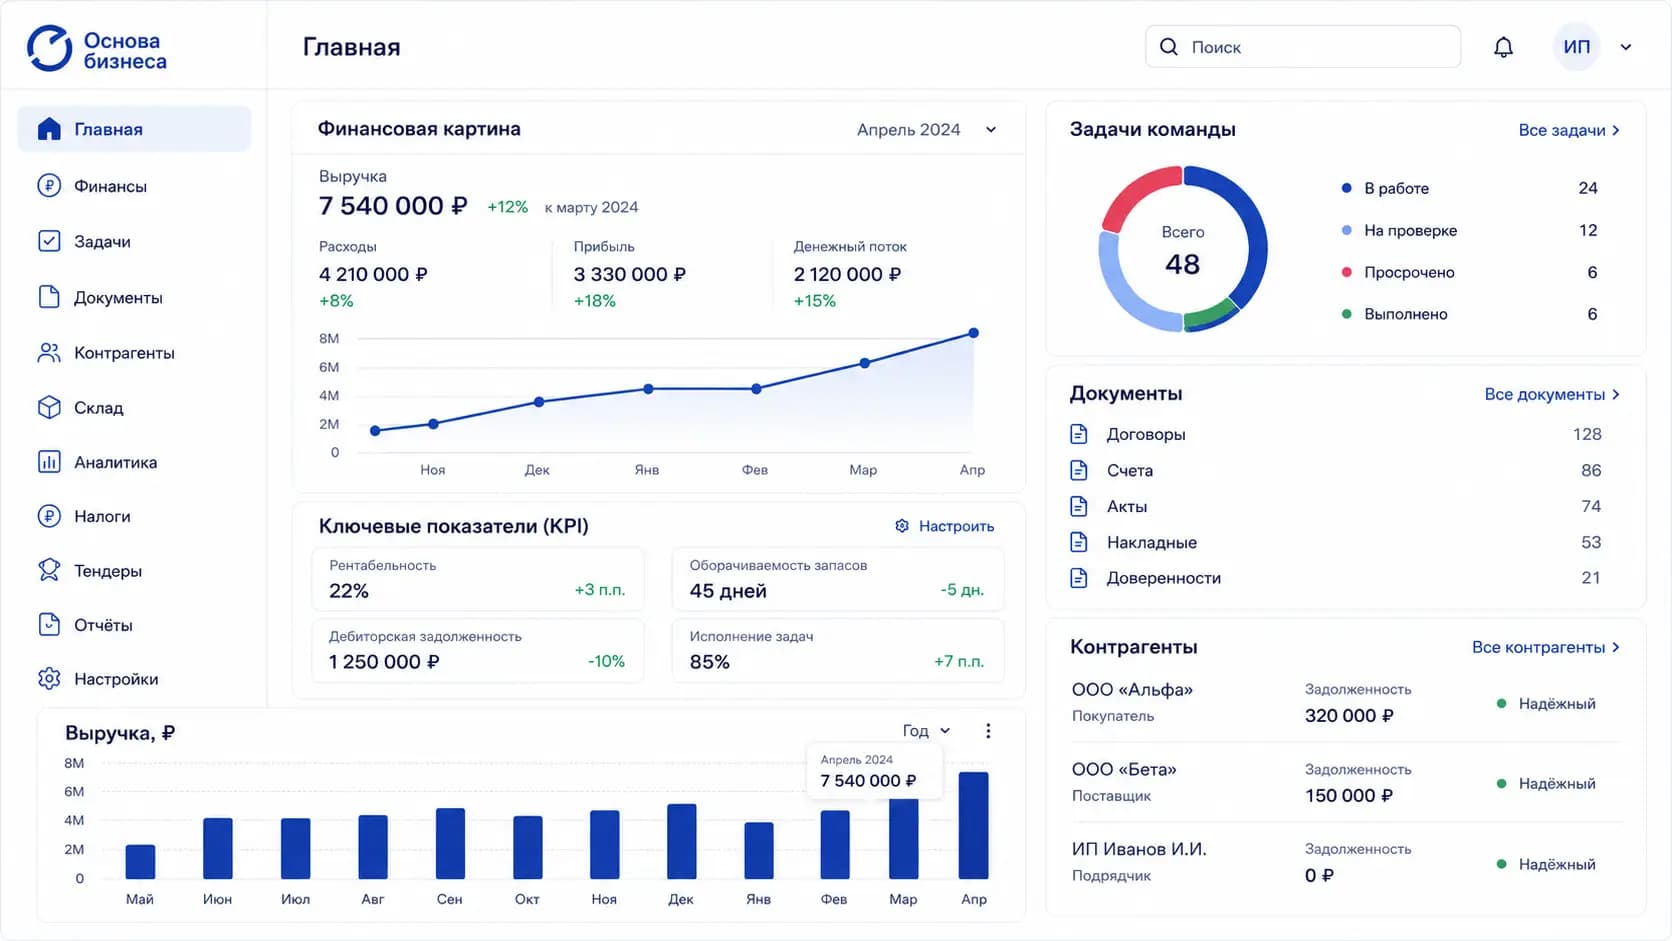Screen dimensions: 1672x941
Task: Open the Все задачи link
Action: [1569, 130]
